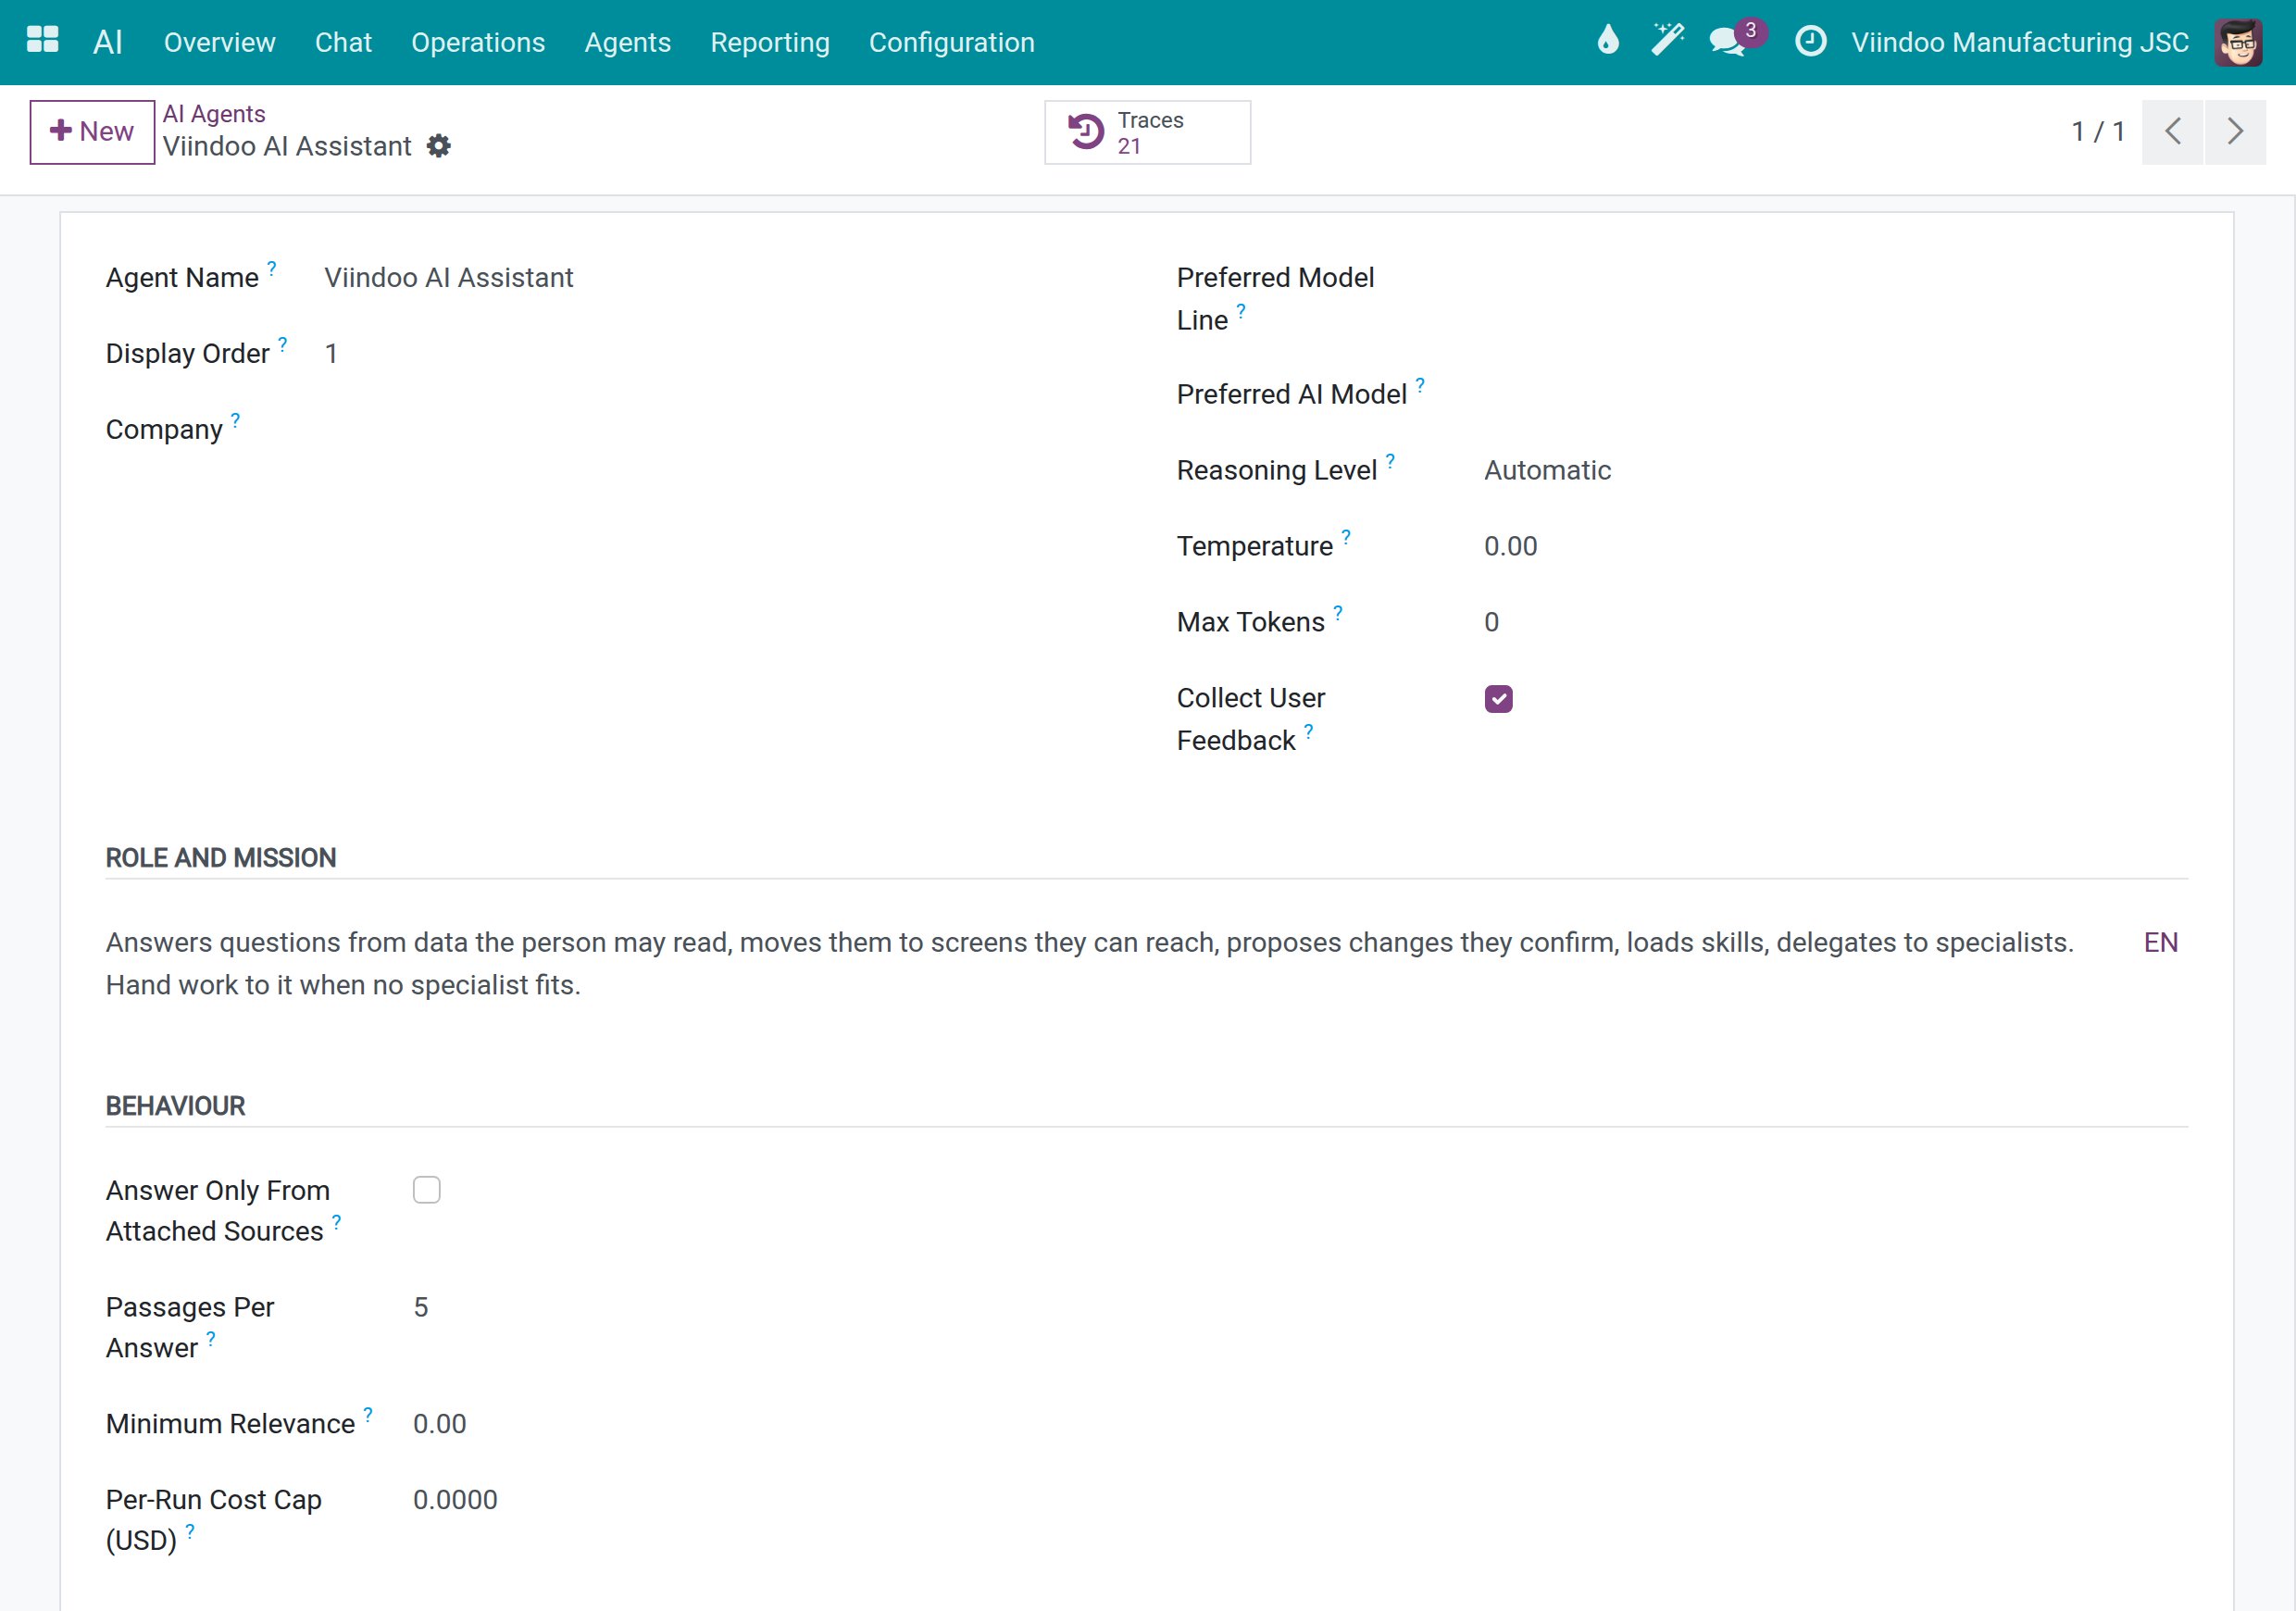This screenshot has height=1611, width=2296.
Task: Uncheck Collect User Feedback checkbox
Action: 1498,698
